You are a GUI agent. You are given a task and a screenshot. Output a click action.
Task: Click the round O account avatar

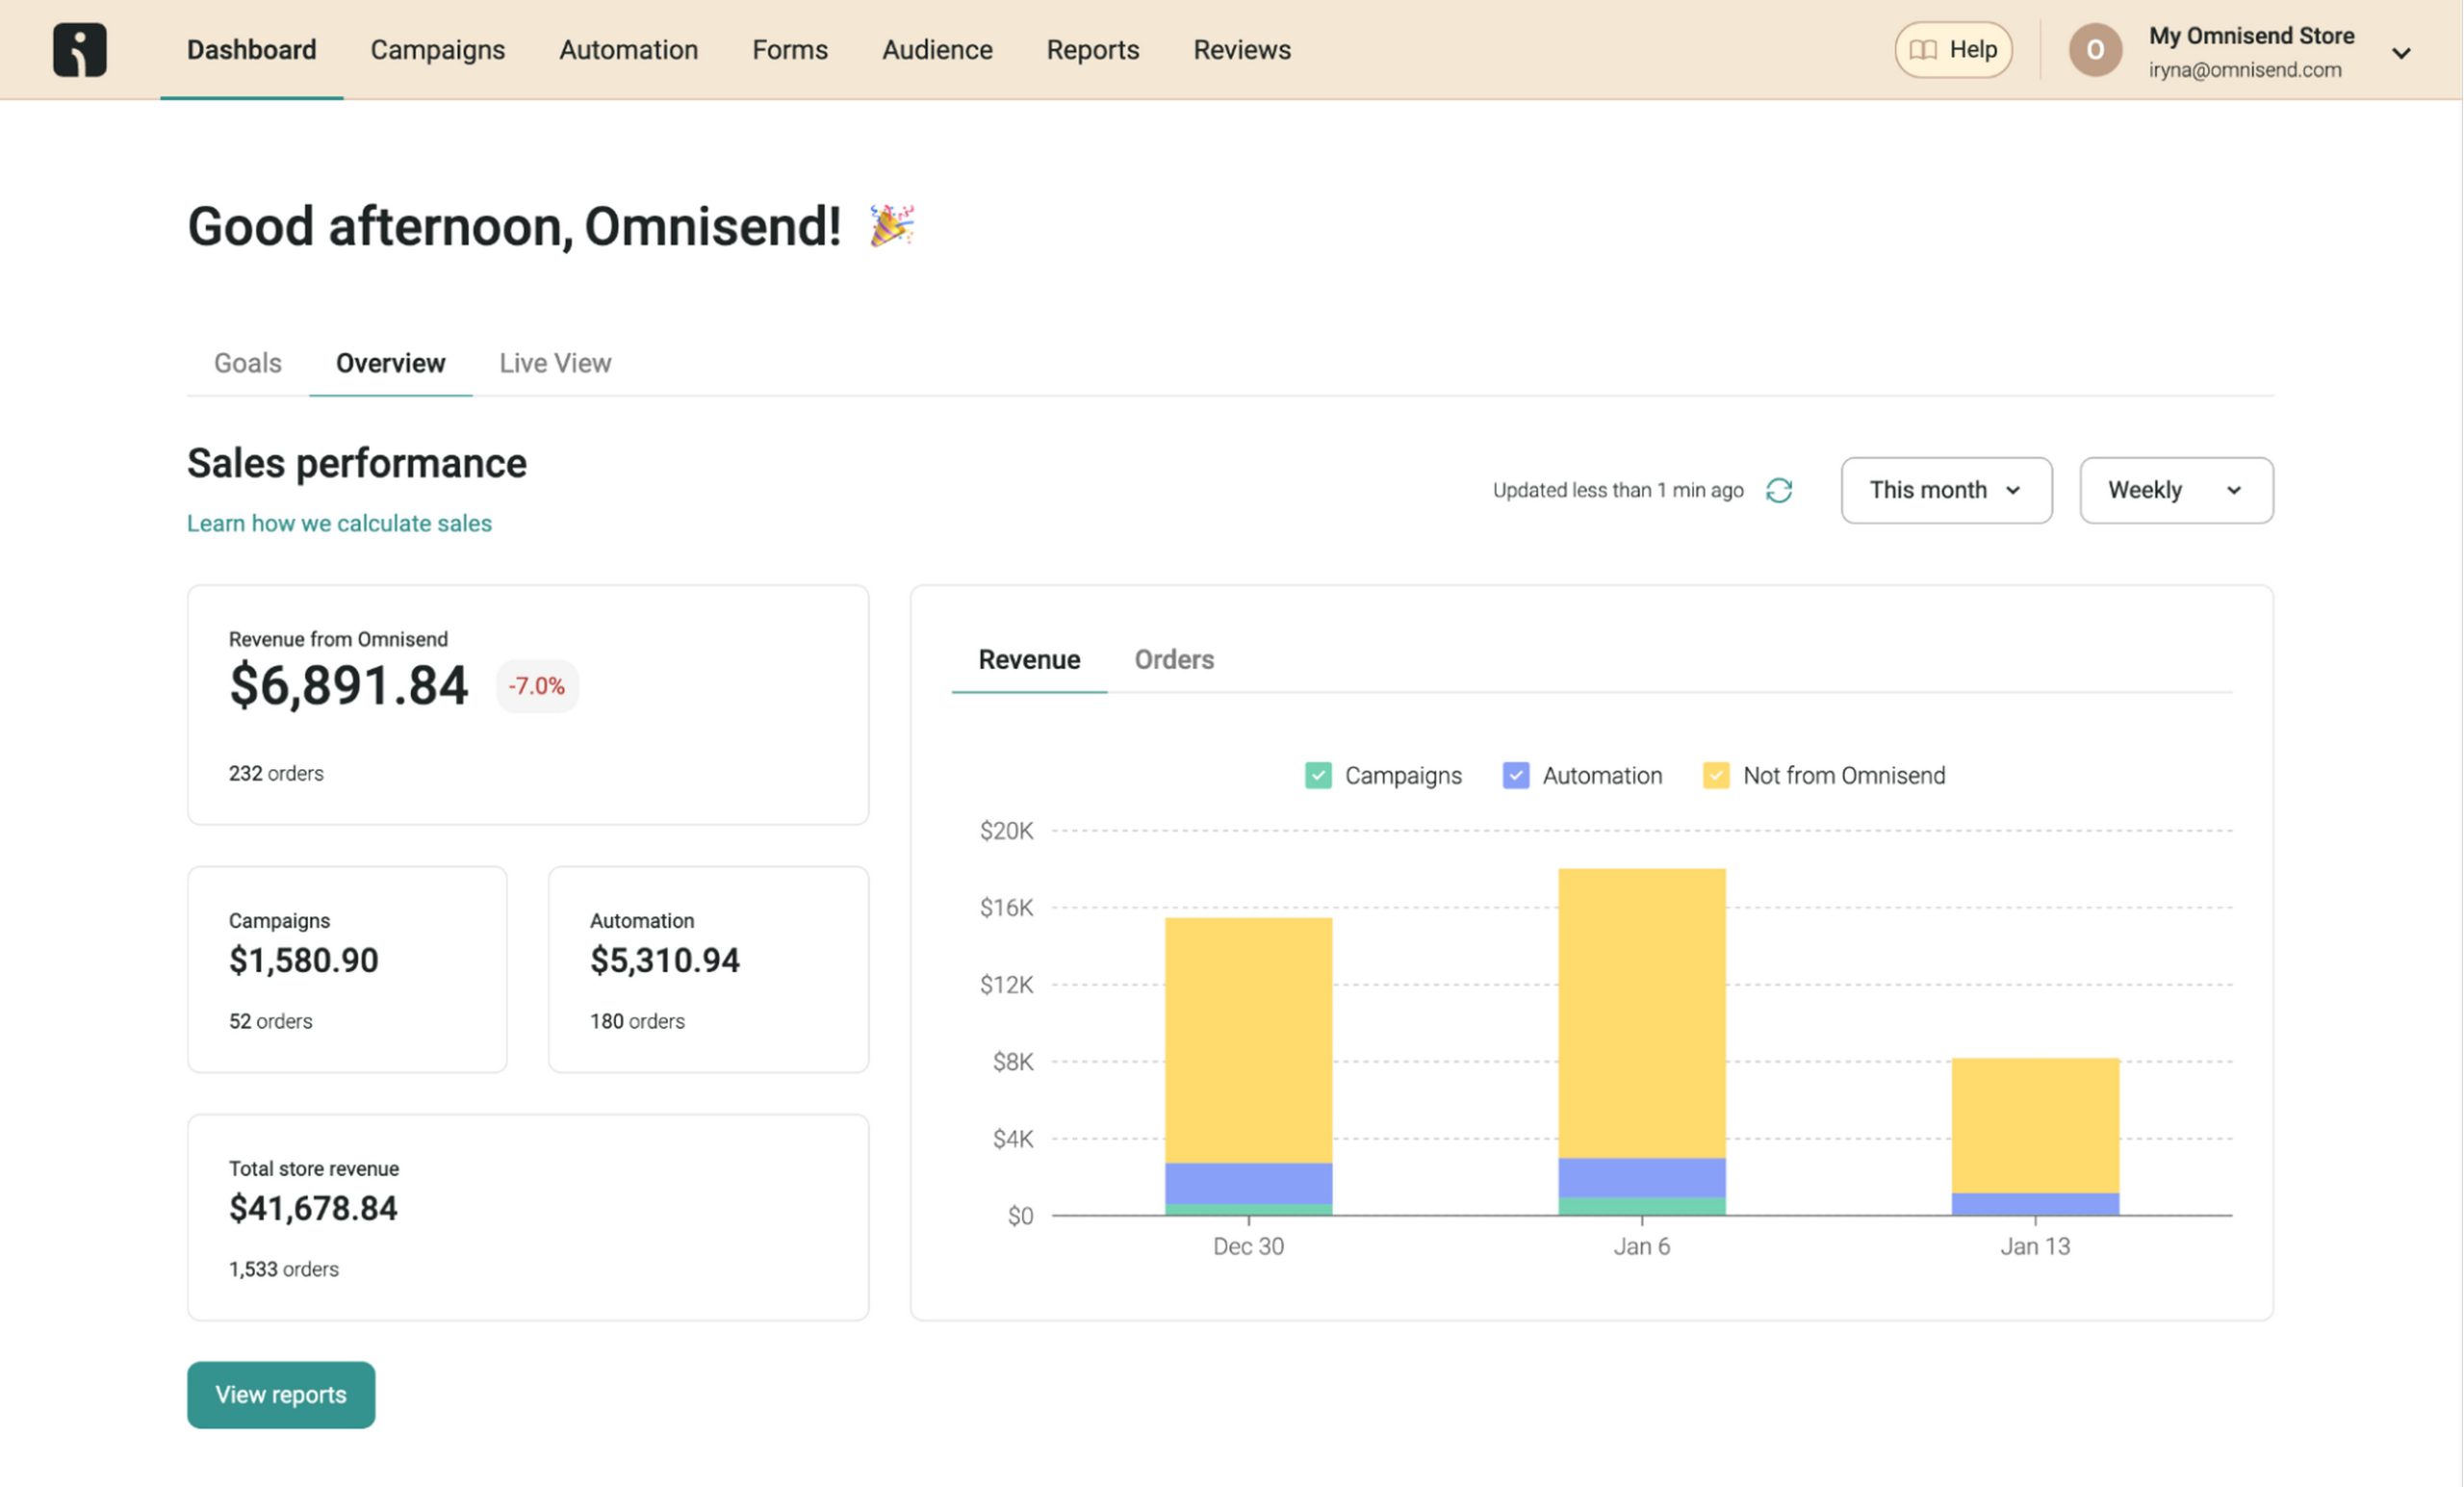coord(2095,50)
